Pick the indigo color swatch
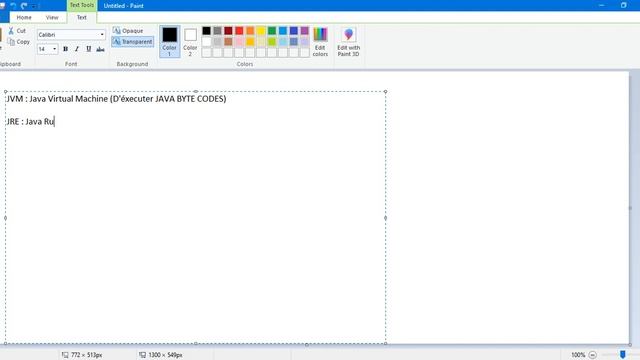 click(x=294, y=31)
